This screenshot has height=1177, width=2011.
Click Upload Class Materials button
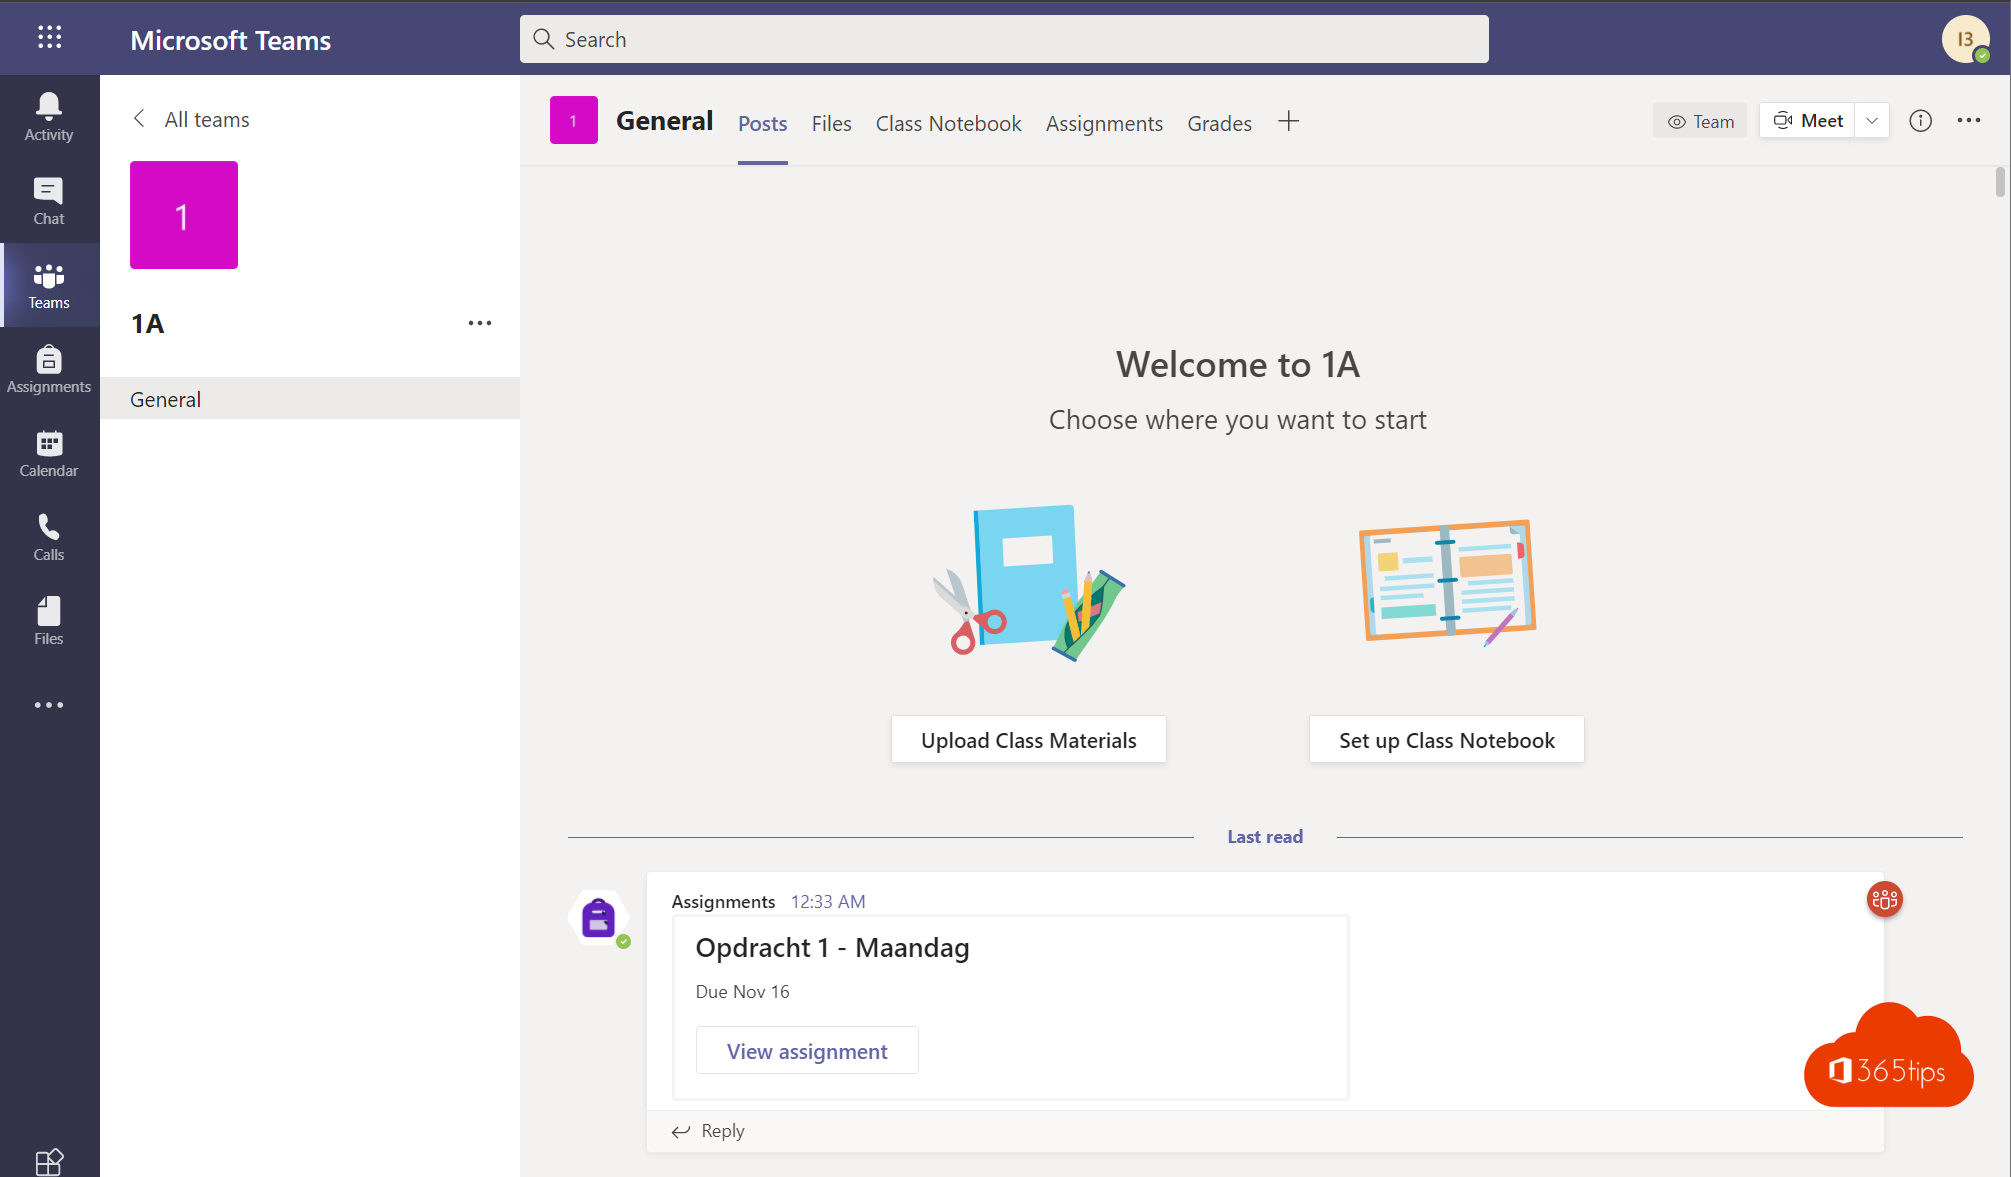1028,738
